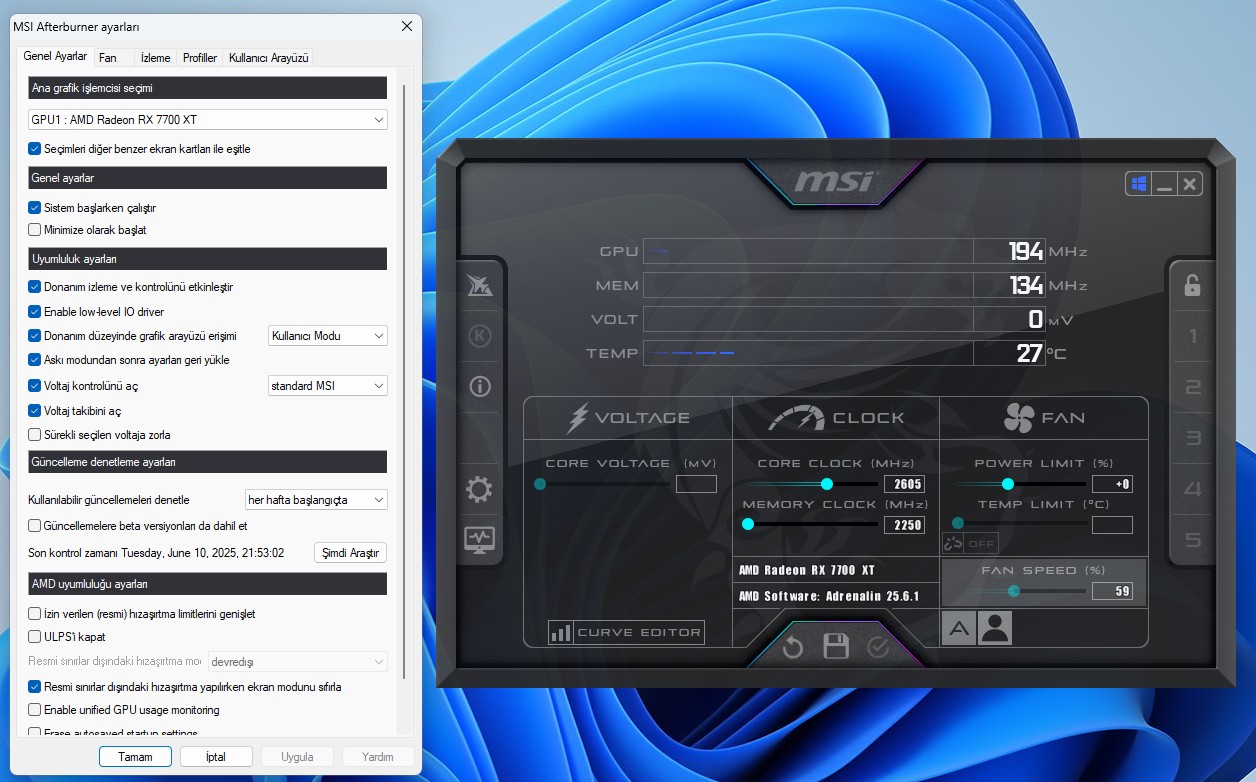Image resolution: width=1256 pixels, height=782 pixels.
Task: Click the Windows startup icon in Afterburner
Action: point(1138,184)
